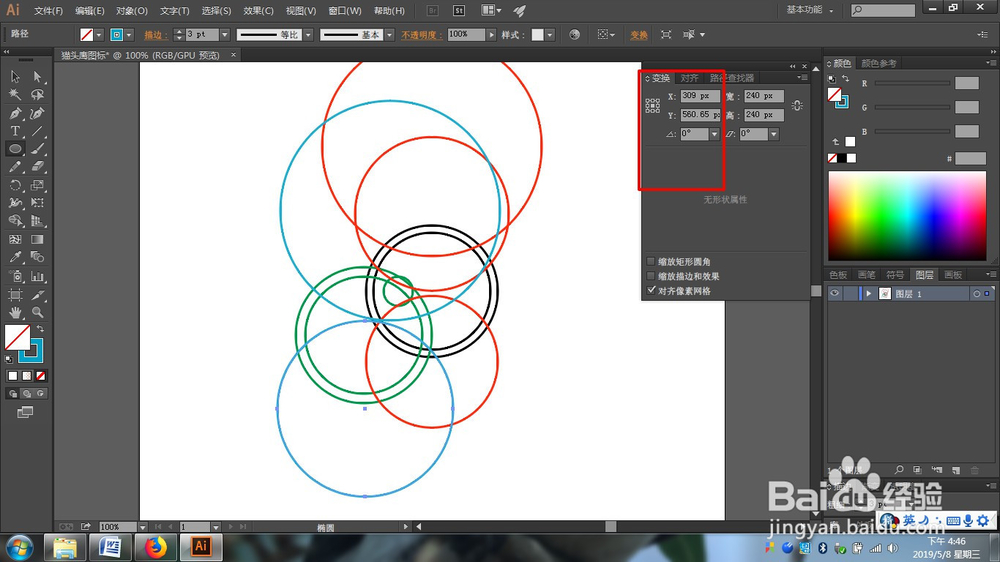Select the Pen tool
1000x562 pixels.
[15, 114]
